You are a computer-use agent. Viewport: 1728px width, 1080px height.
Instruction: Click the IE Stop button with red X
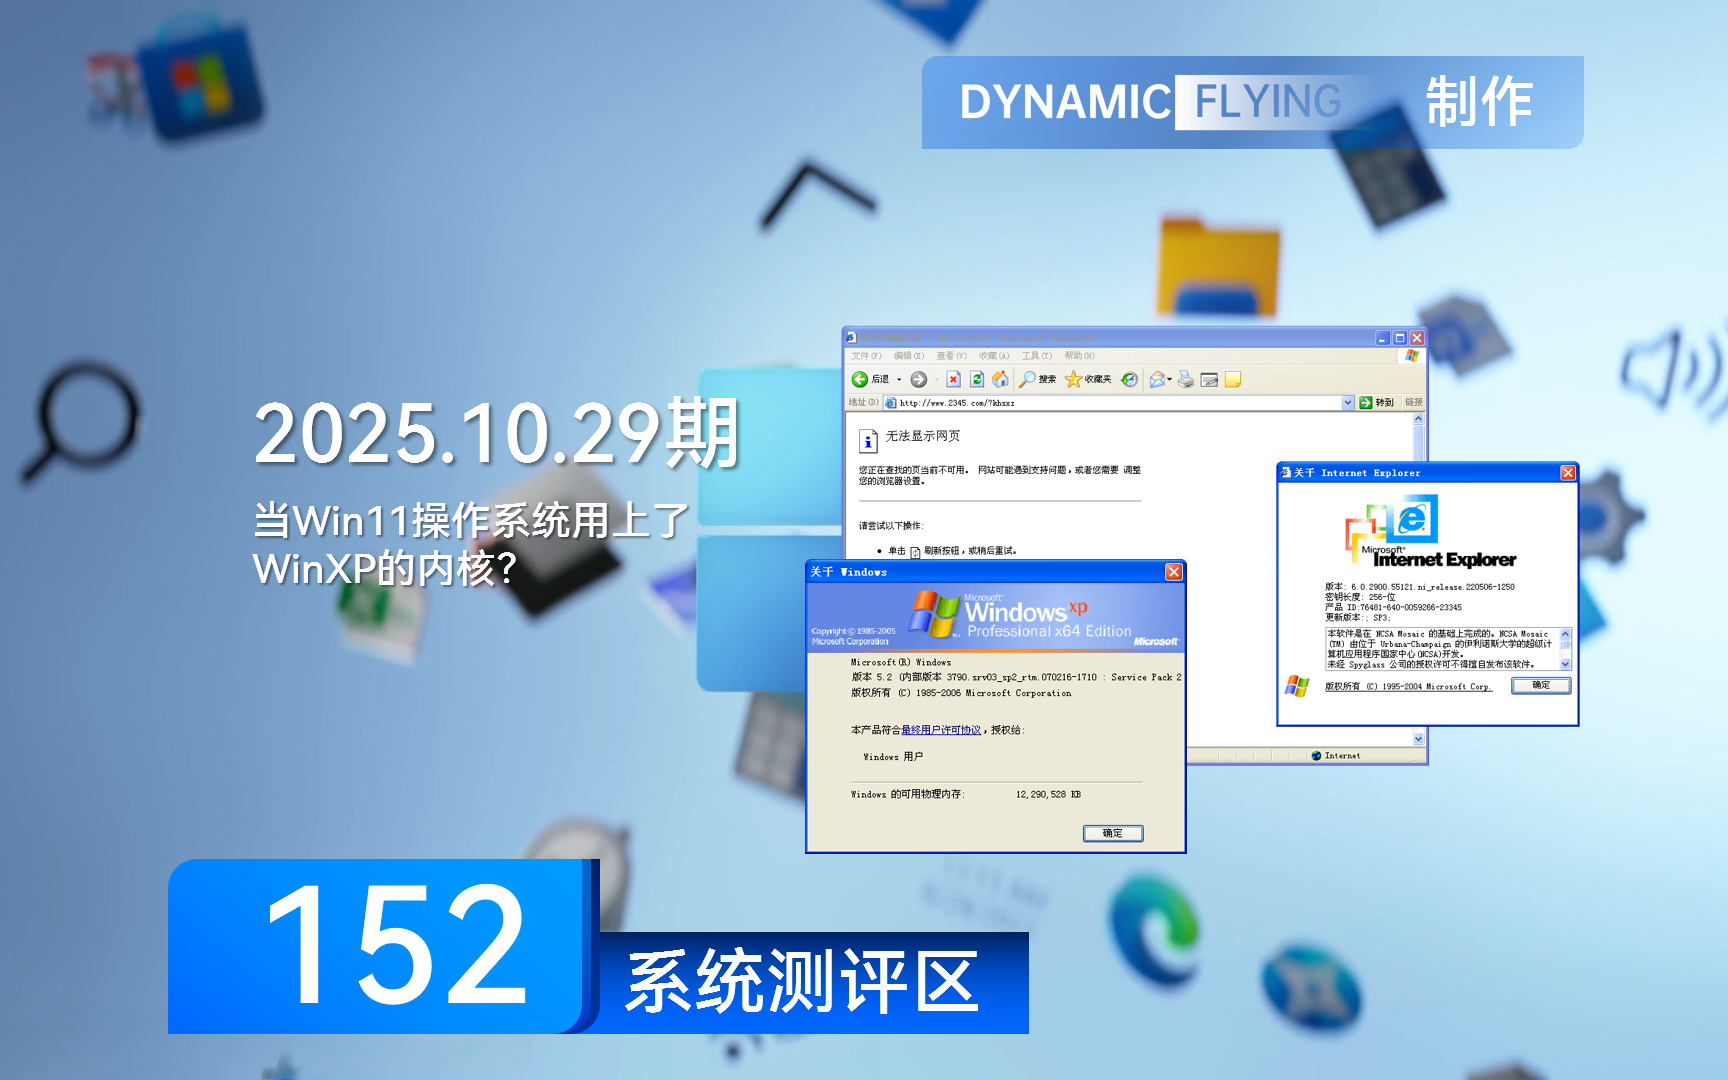click(953, 379)
